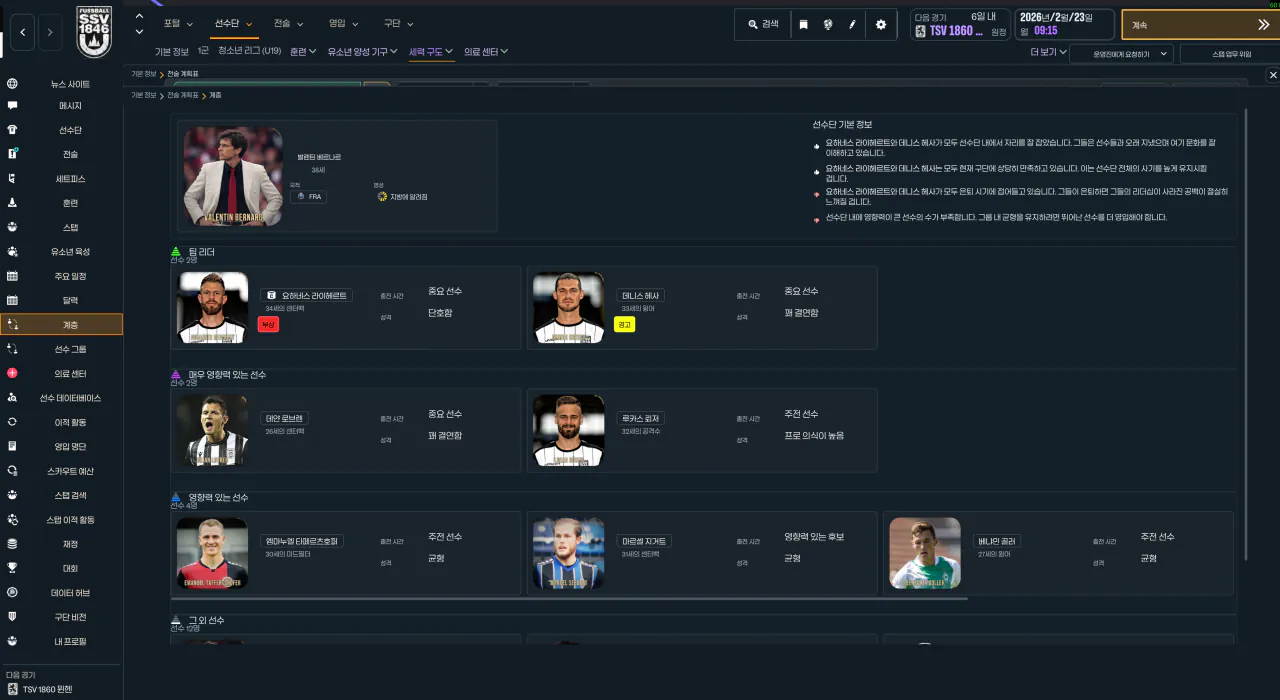1280x700 pixels.
Task: Open the 의료 센터 tab in top submenu
Action: 486,51
